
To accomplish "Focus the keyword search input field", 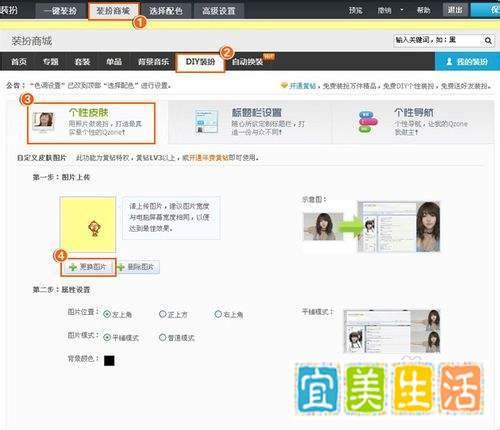I will (437, 40).
